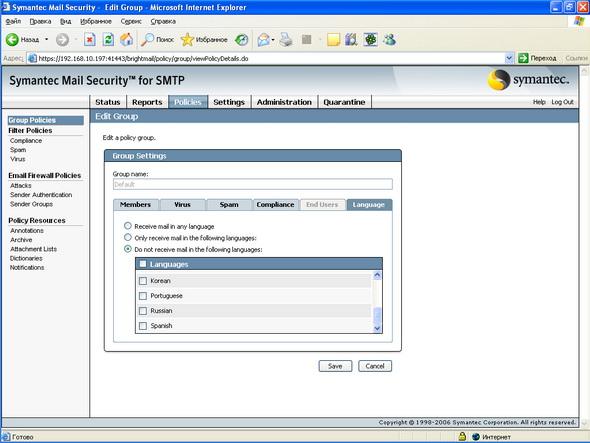Open Group Policies in sidebar
The height and width of the screenshot is (443, 590).
click(x=46, y=120)
